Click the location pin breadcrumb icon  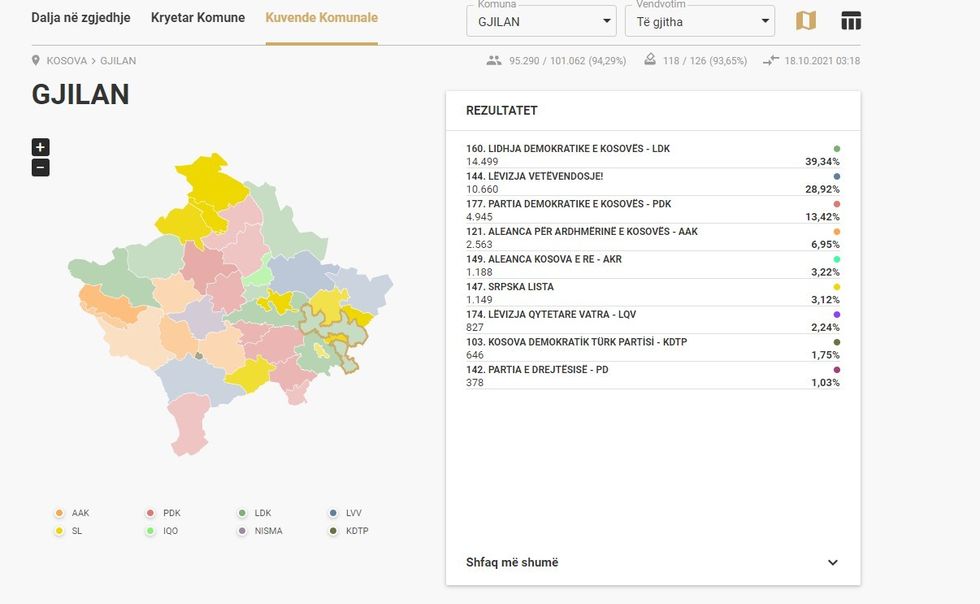click(x=37, y=61)
